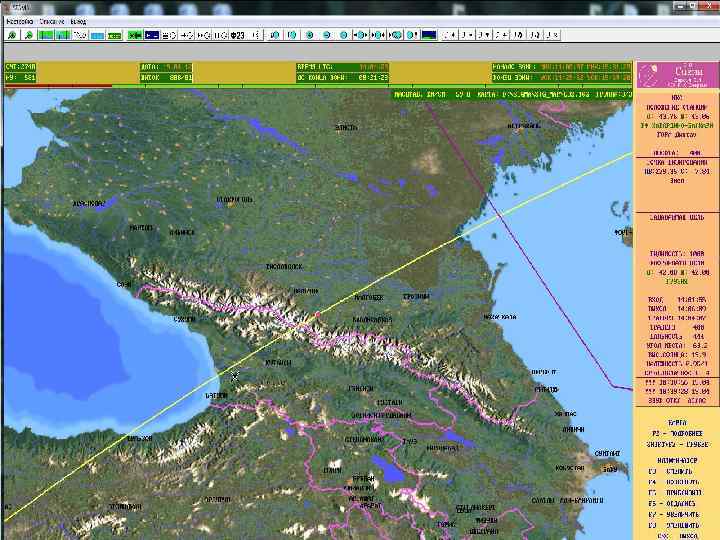Click the Батуми city label on map
The width and height of the screenshot is (720, 540).
[216, 395]
